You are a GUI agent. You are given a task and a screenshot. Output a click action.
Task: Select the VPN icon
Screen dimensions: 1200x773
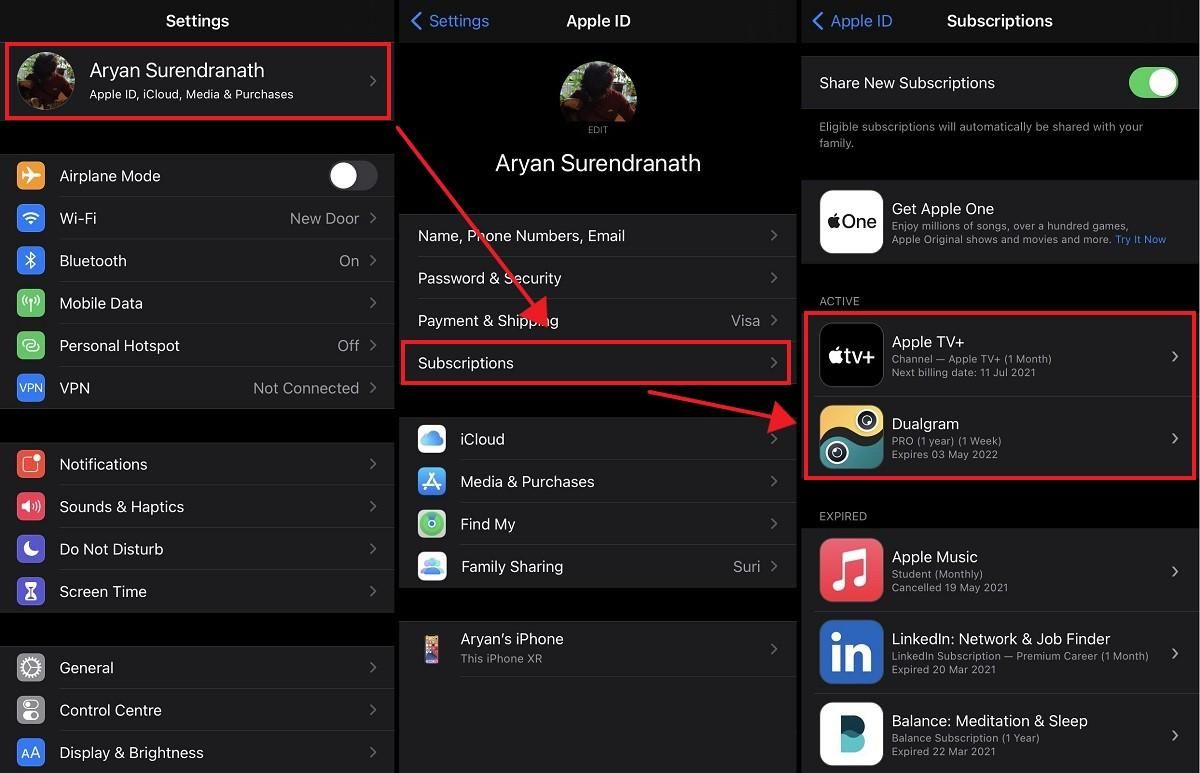tap(30, 388)
